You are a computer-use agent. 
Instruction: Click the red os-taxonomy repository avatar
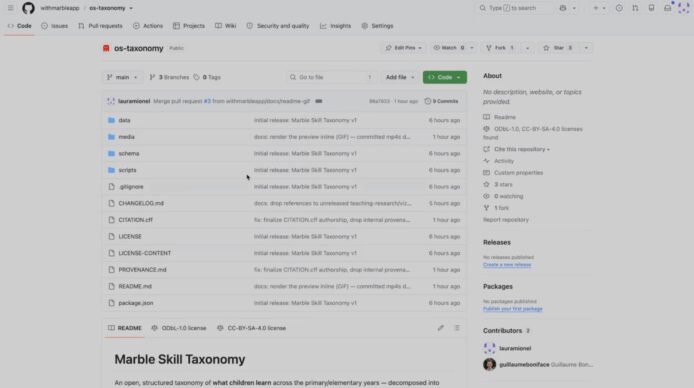(x=106, y=48)
